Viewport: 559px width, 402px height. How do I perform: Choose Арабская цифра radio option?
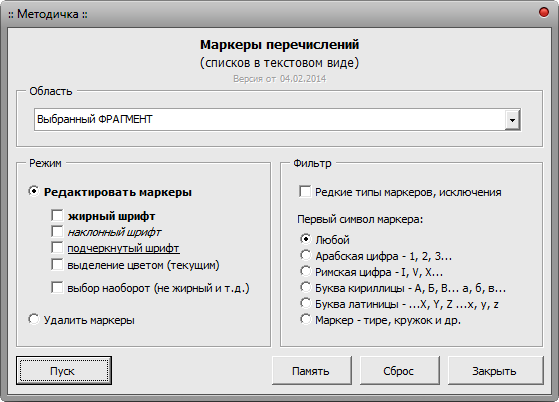[x=305, y=255]
